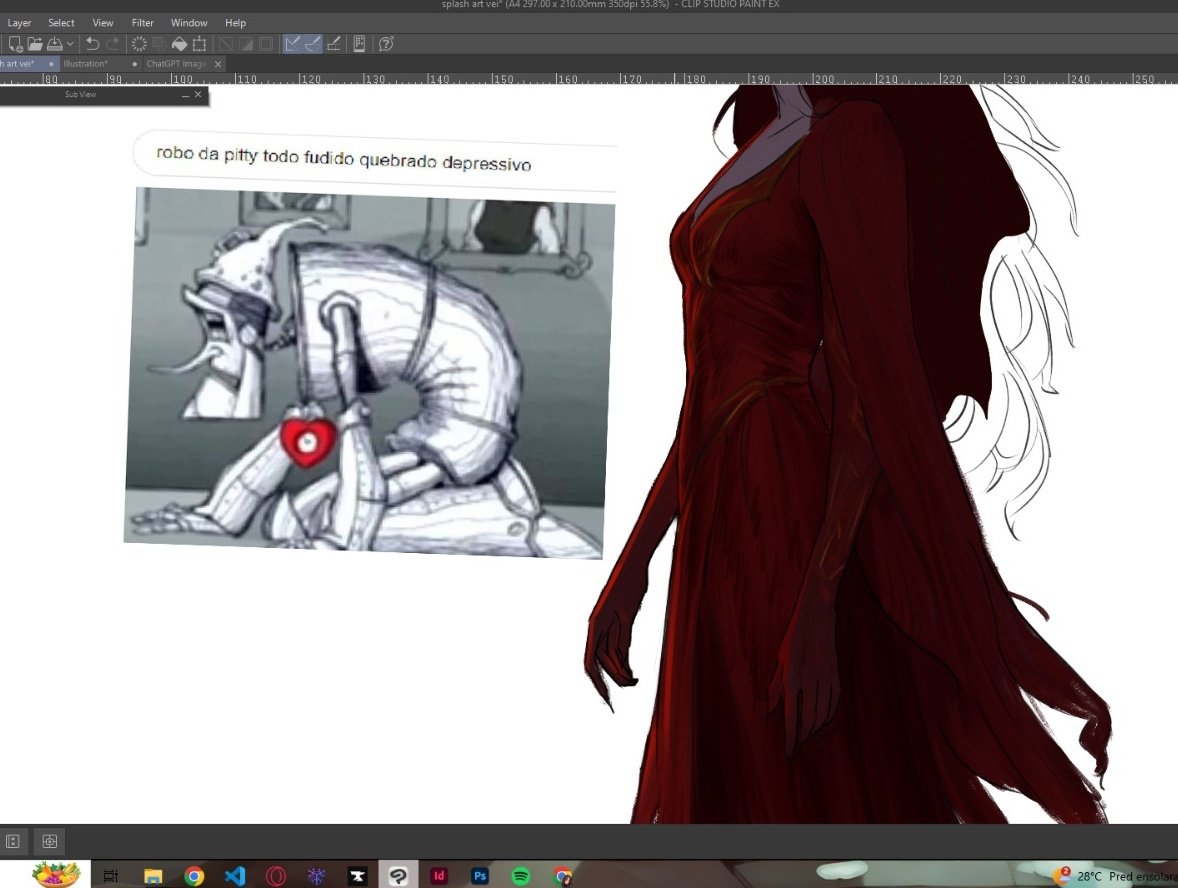Open Opera browser from the taskbar
Viewport: 1178px width, 888px height.
click(276, 876)
